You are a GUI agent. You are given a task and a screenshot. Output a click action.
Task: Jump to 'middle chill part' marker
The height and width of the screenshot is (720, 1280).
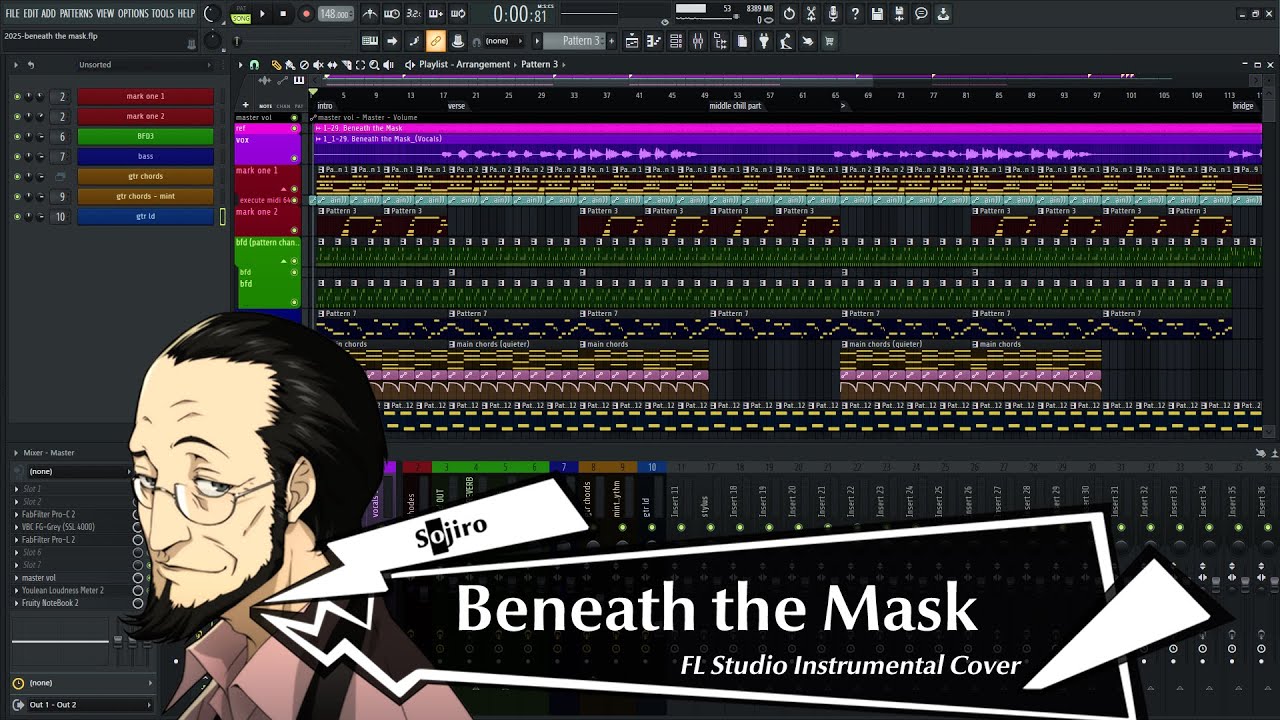coord(735,106)
